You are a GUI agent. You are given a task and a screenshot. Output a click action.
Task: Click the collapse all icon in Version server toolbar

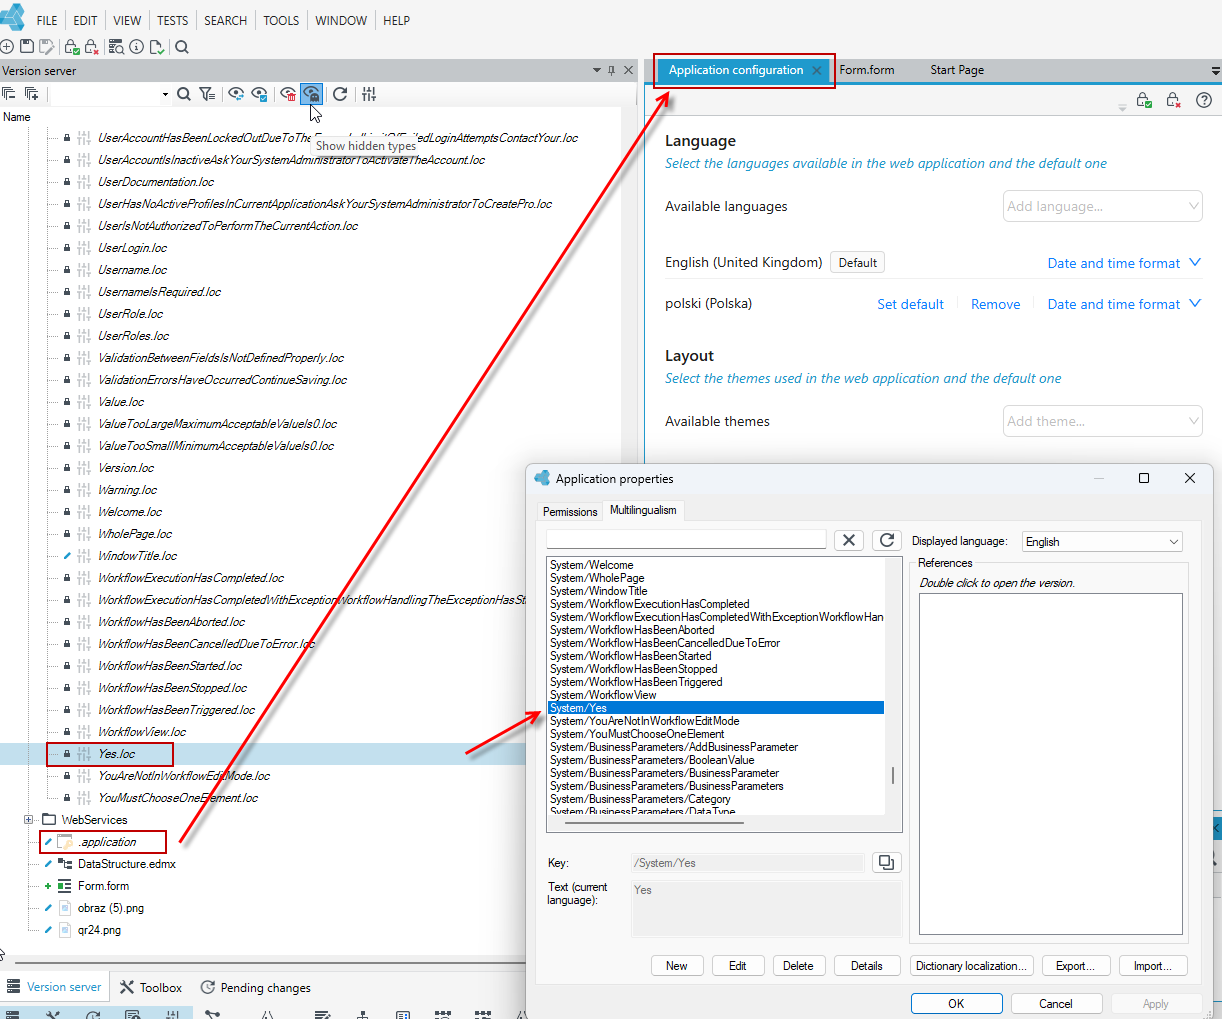[x=8, y=94]
